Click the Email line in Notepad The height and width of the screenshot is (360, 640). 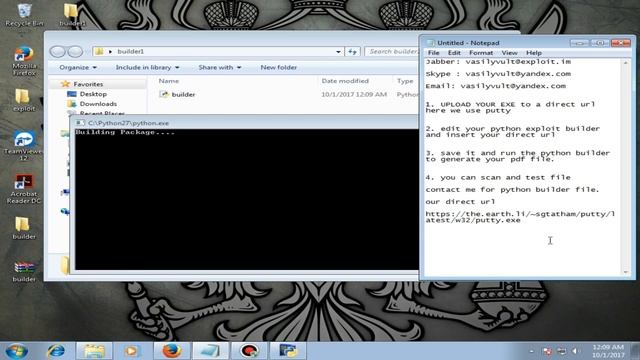pos(496,86)
